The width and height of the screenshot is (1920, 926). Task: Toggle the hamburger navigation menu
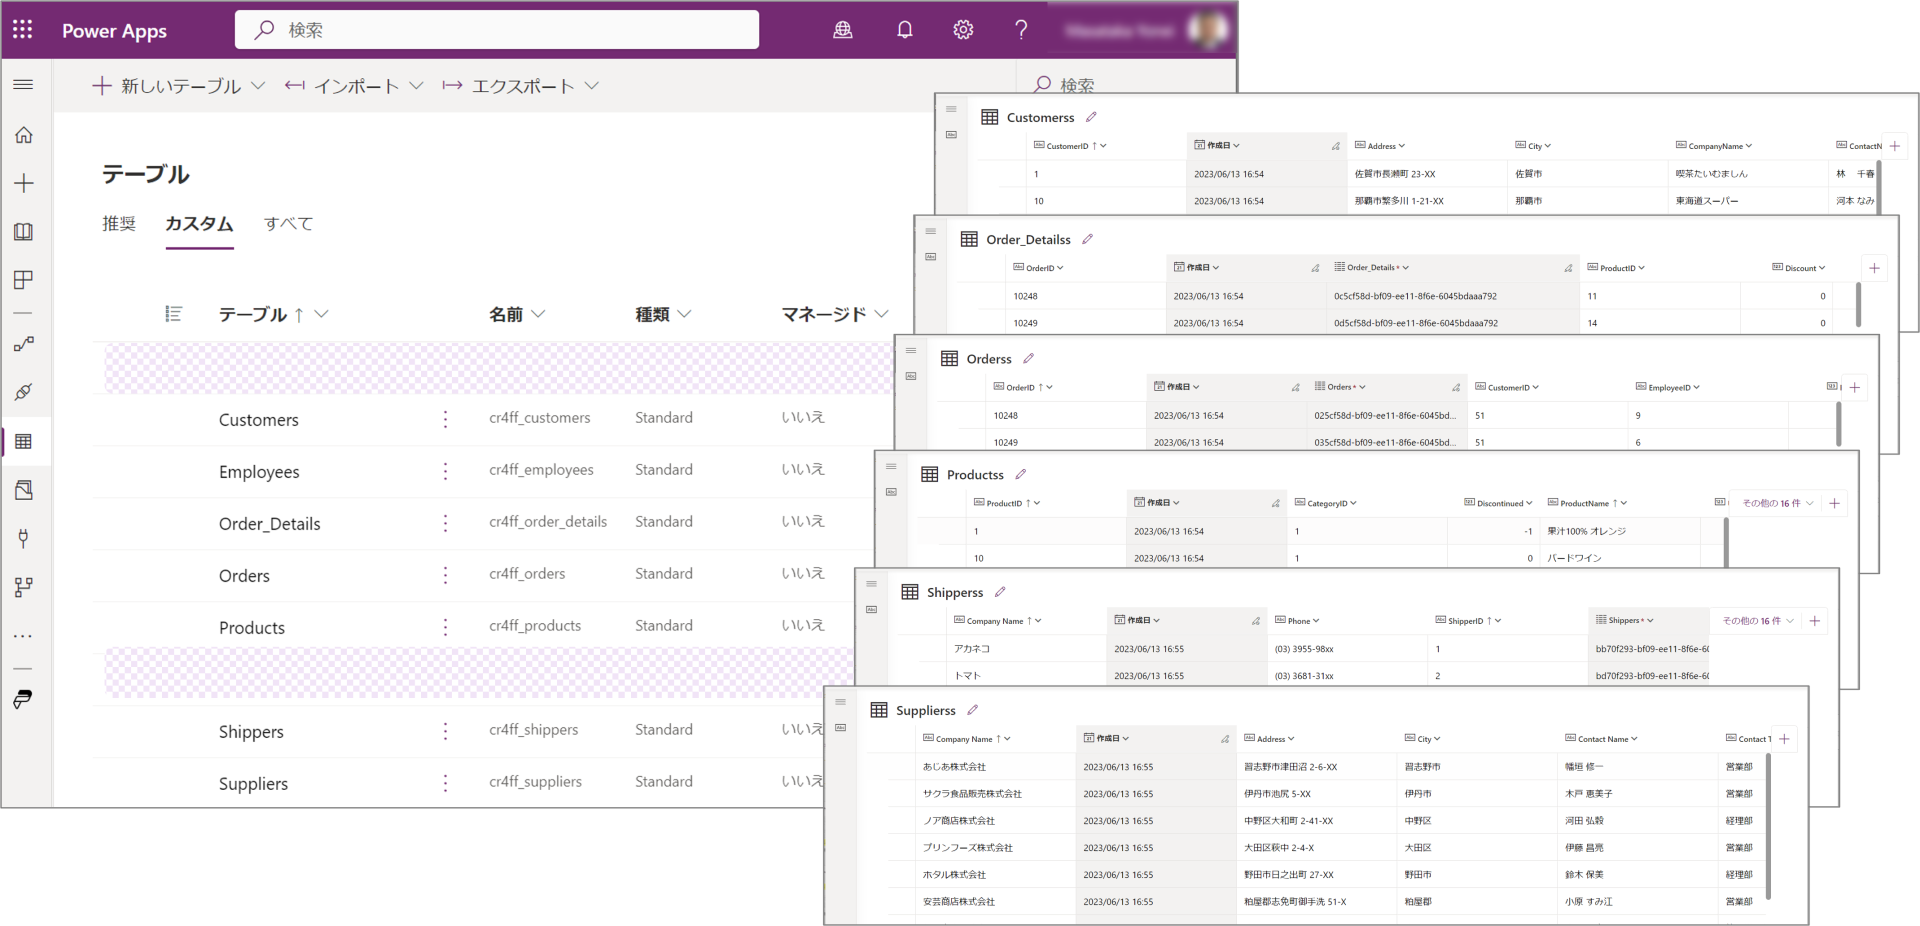pyautogui.click(x=23, y=85)
